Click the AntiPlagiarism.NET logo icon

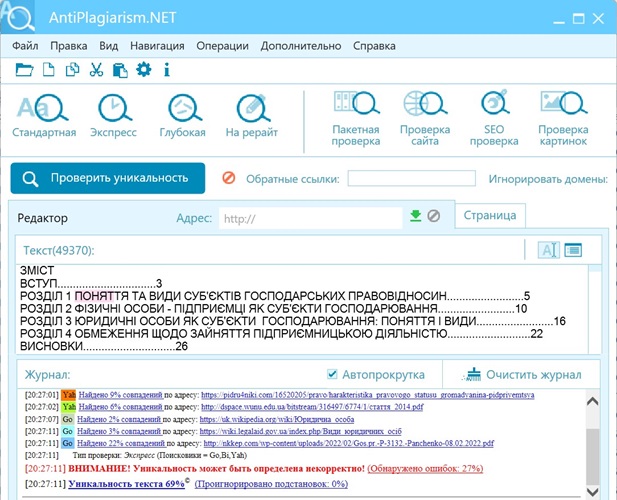tap(18, 17)
